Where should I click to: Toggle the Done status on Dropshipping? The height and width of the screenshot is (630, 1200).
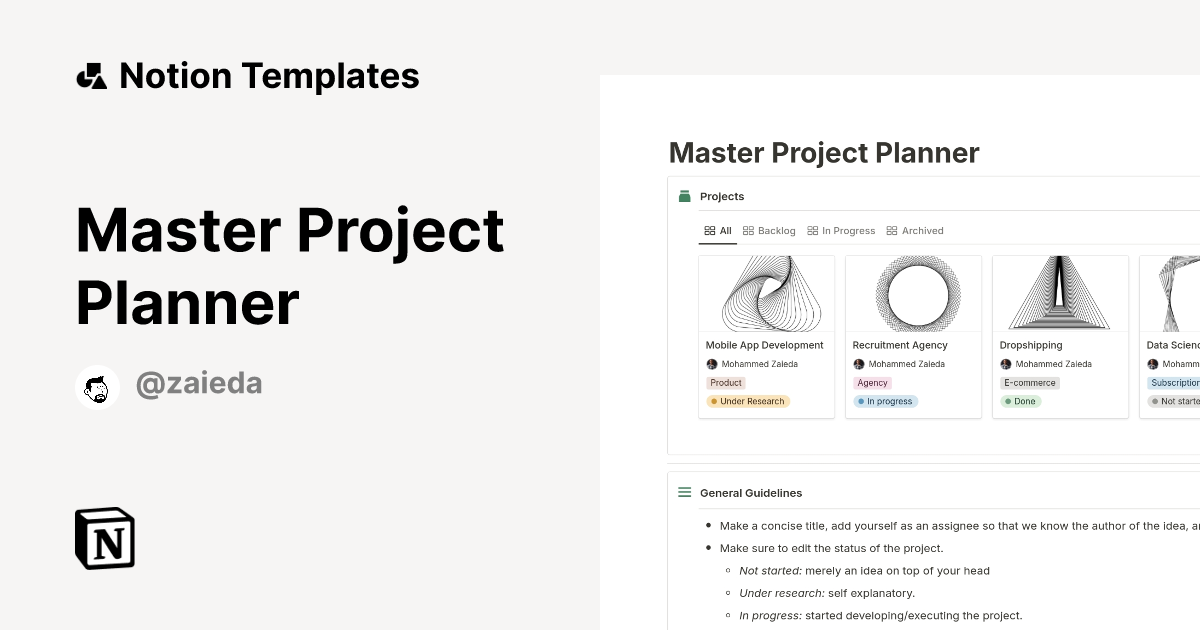point(1020,401)
